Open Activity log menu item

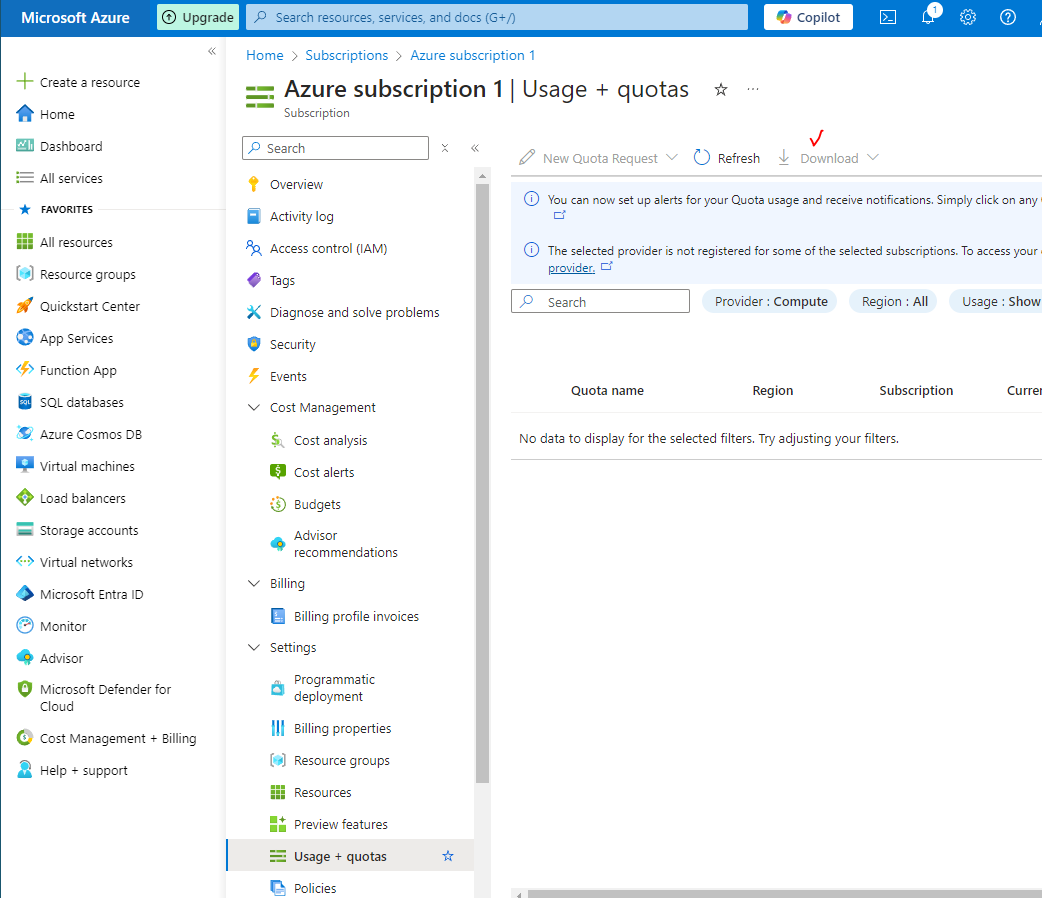click(x=301, y=216)
